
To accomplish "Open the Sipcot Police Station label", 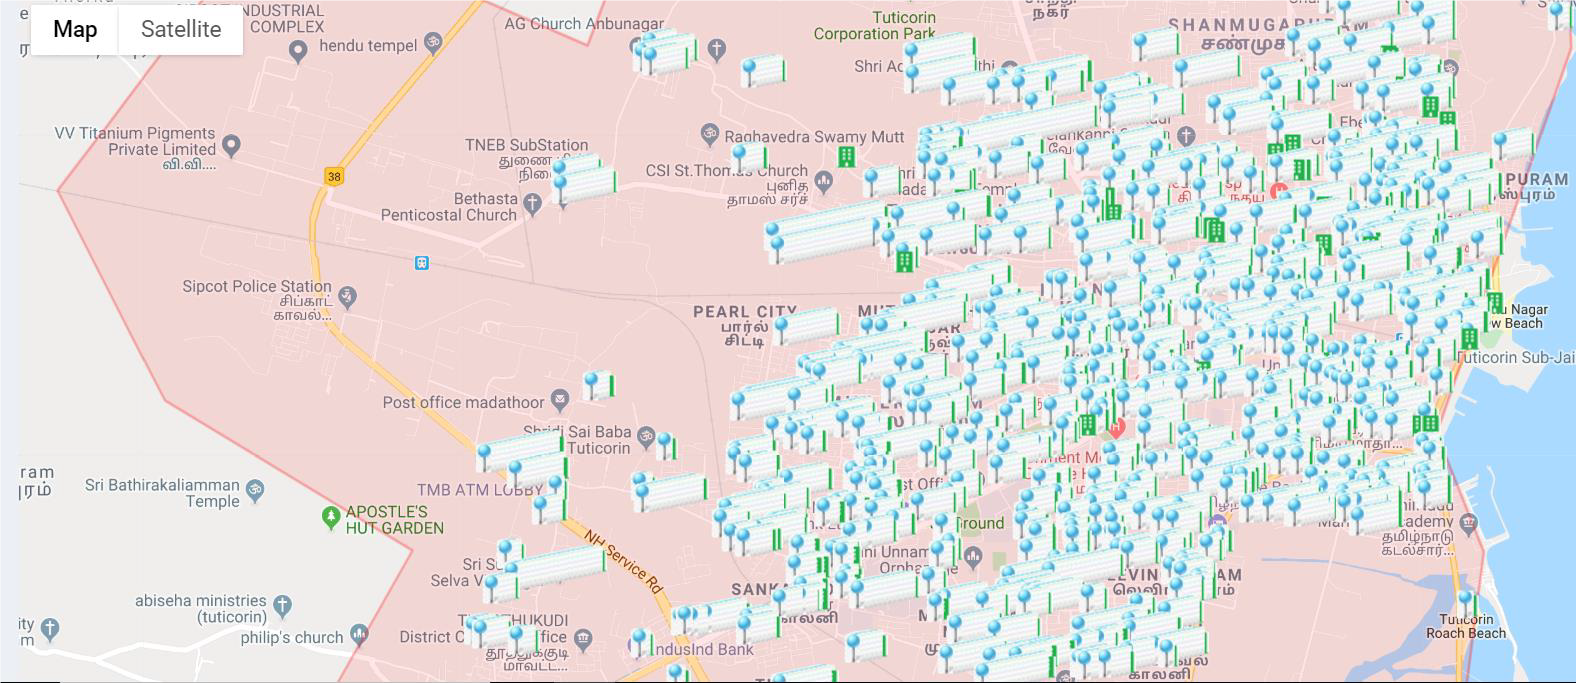I will (x=257, y=286).
